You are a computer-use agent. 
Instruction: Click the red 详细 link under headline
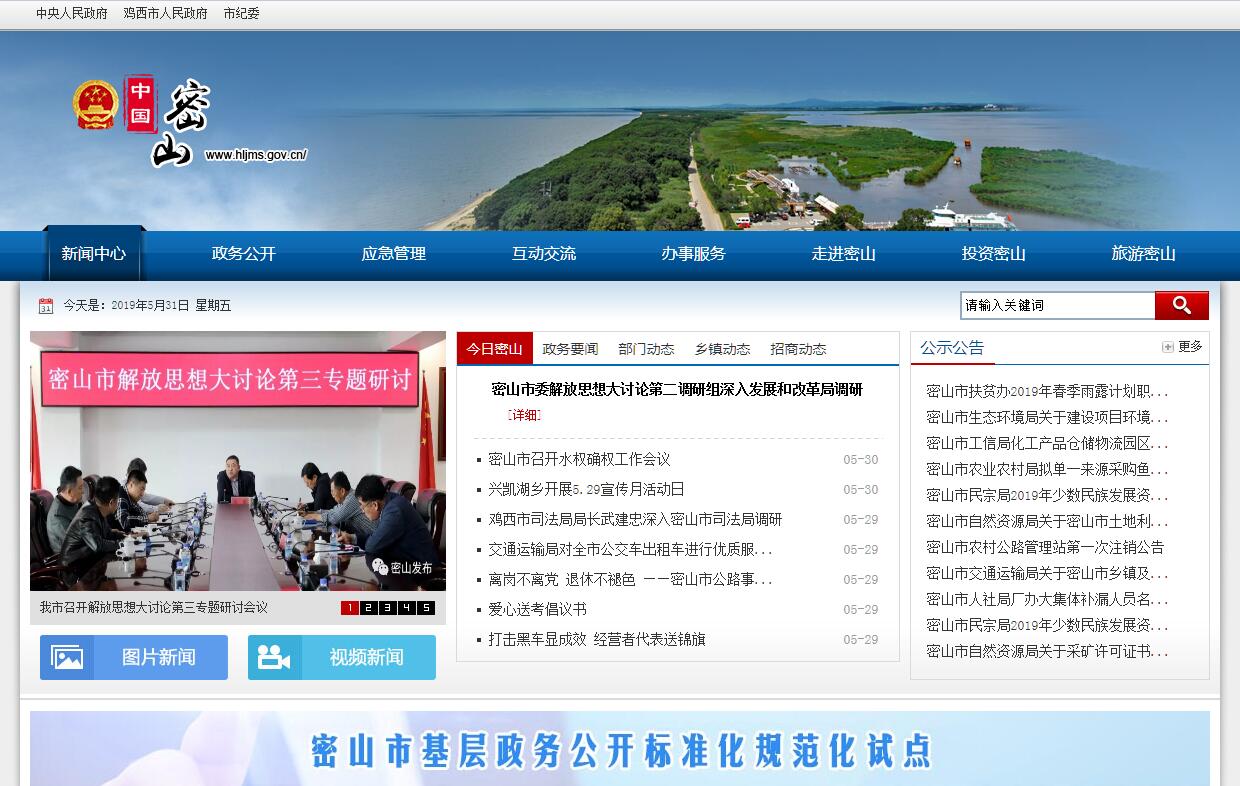[524, 415]
